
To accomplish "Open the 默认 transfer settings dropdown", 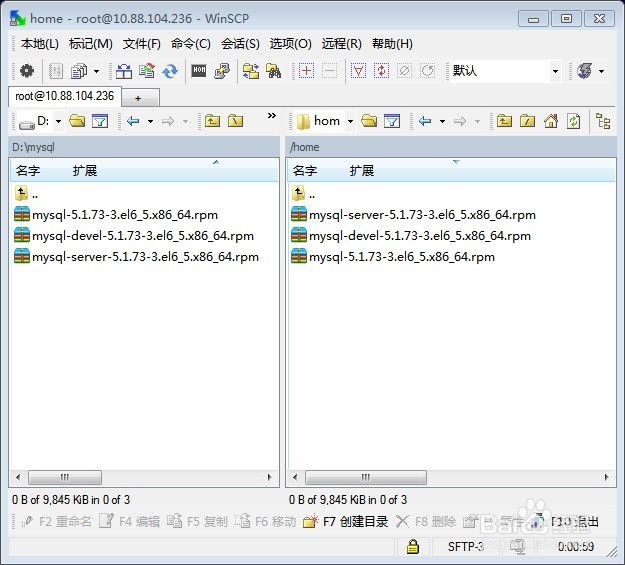I will tap(555, 71).
